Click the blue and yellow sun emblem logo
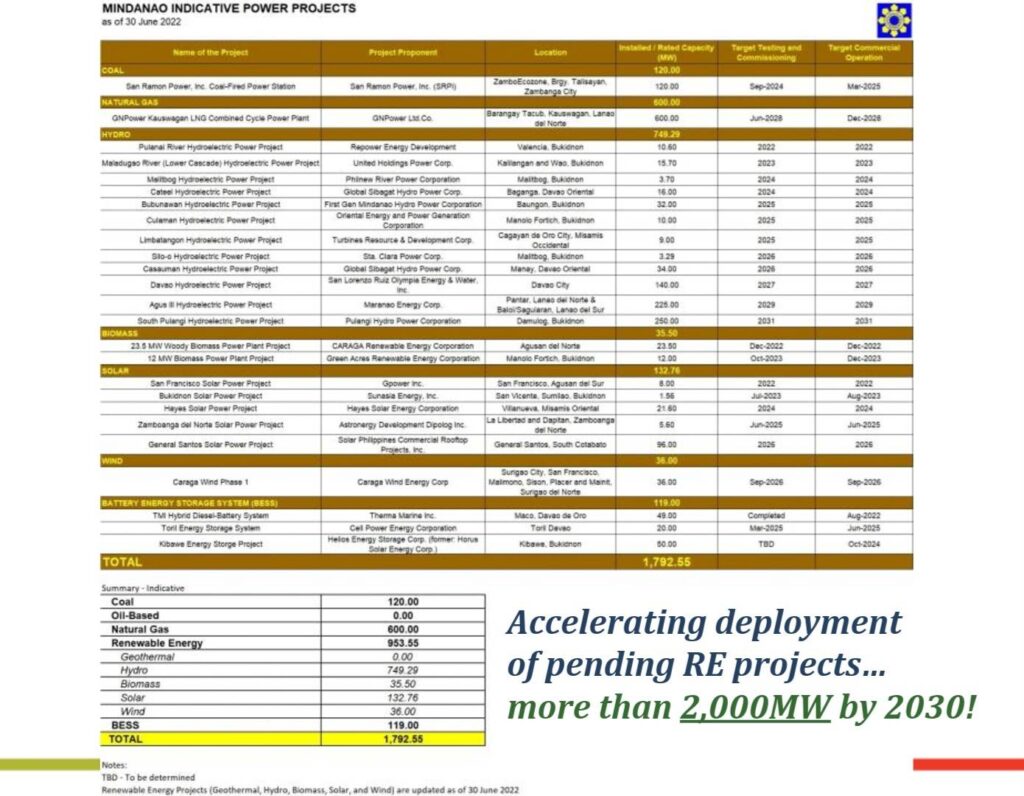The image size is (1024, 796). pos(894,20)
